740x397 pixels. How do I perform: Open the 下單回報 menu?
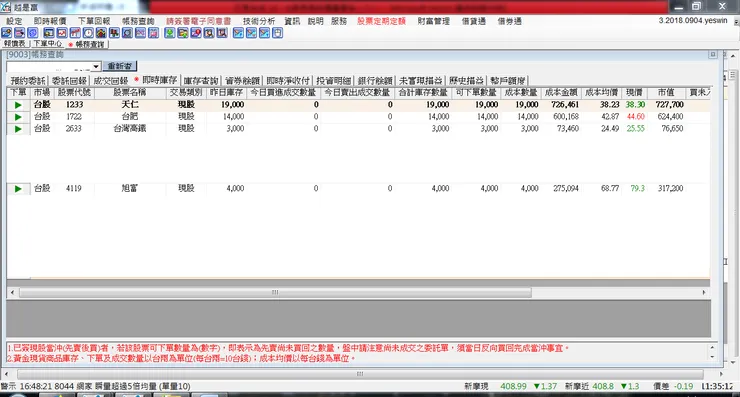click(x=94, y=21)
